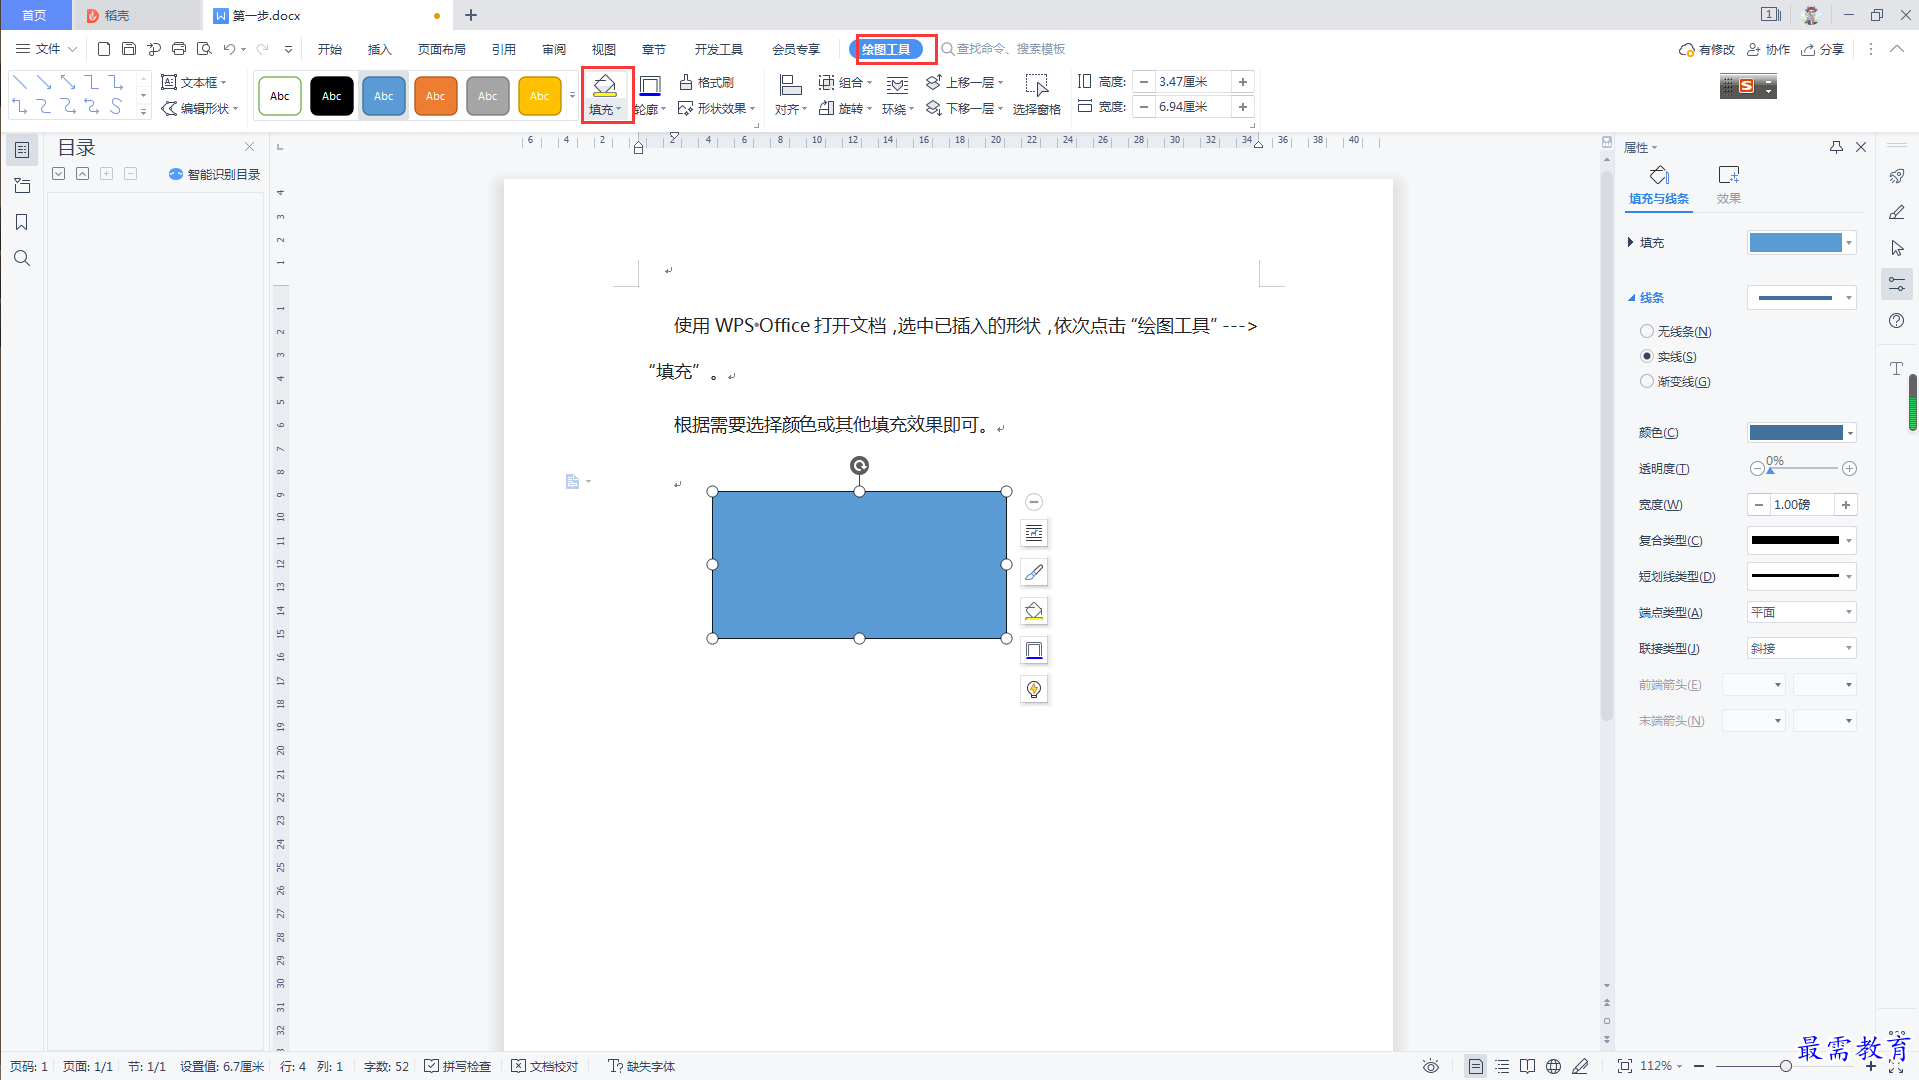Toggle 文档校对 document proofing in status bar

545,1066
